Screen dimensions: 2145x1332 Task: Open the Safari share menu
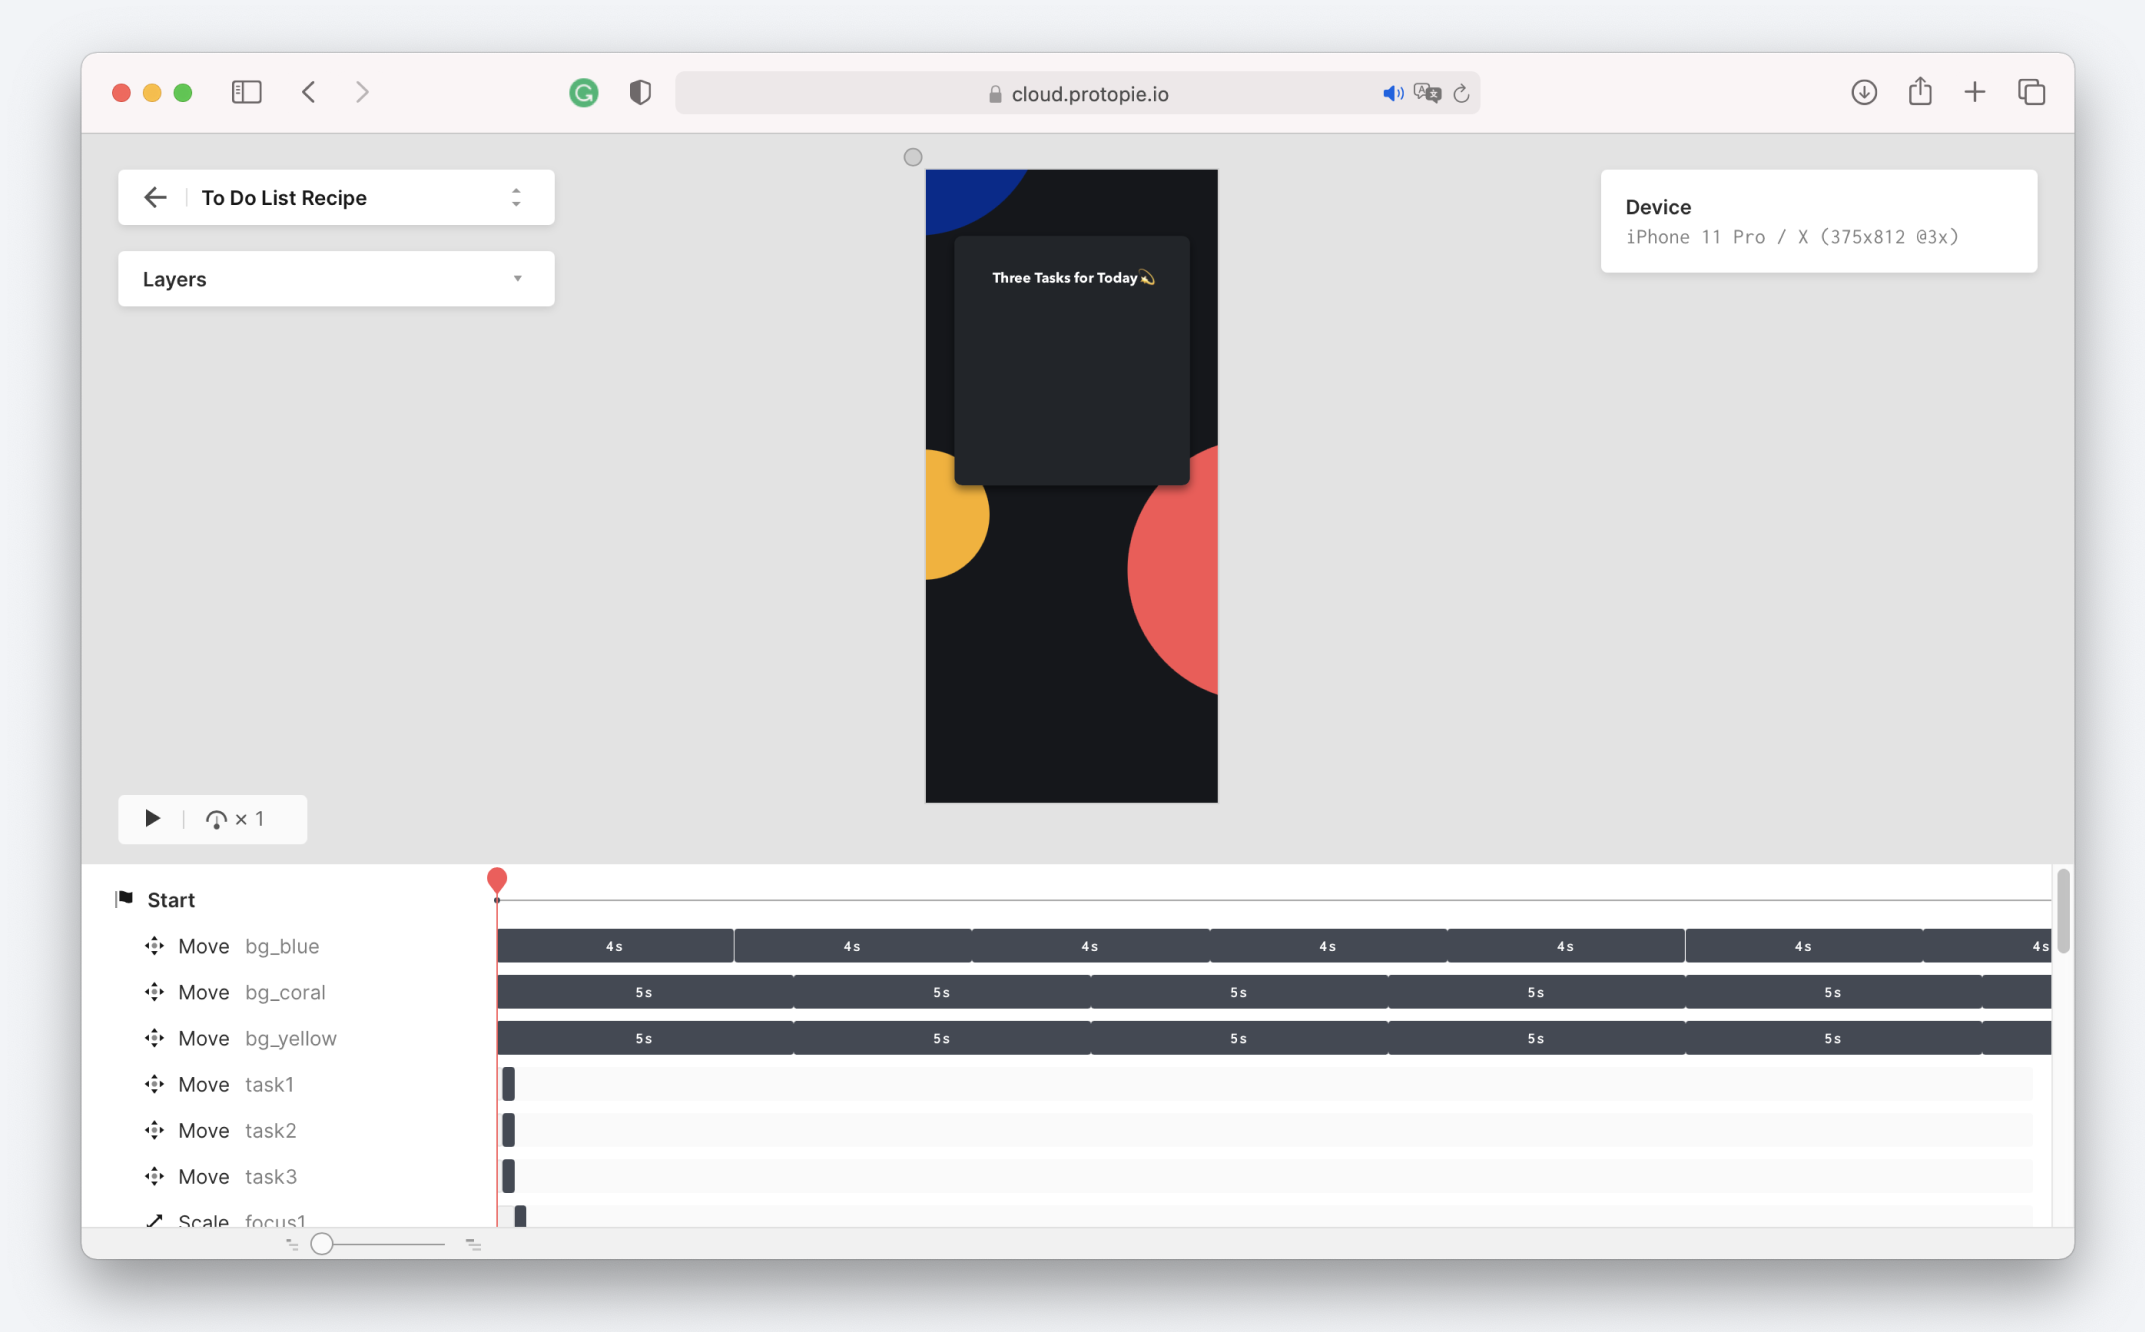(x=1919, y=92)
